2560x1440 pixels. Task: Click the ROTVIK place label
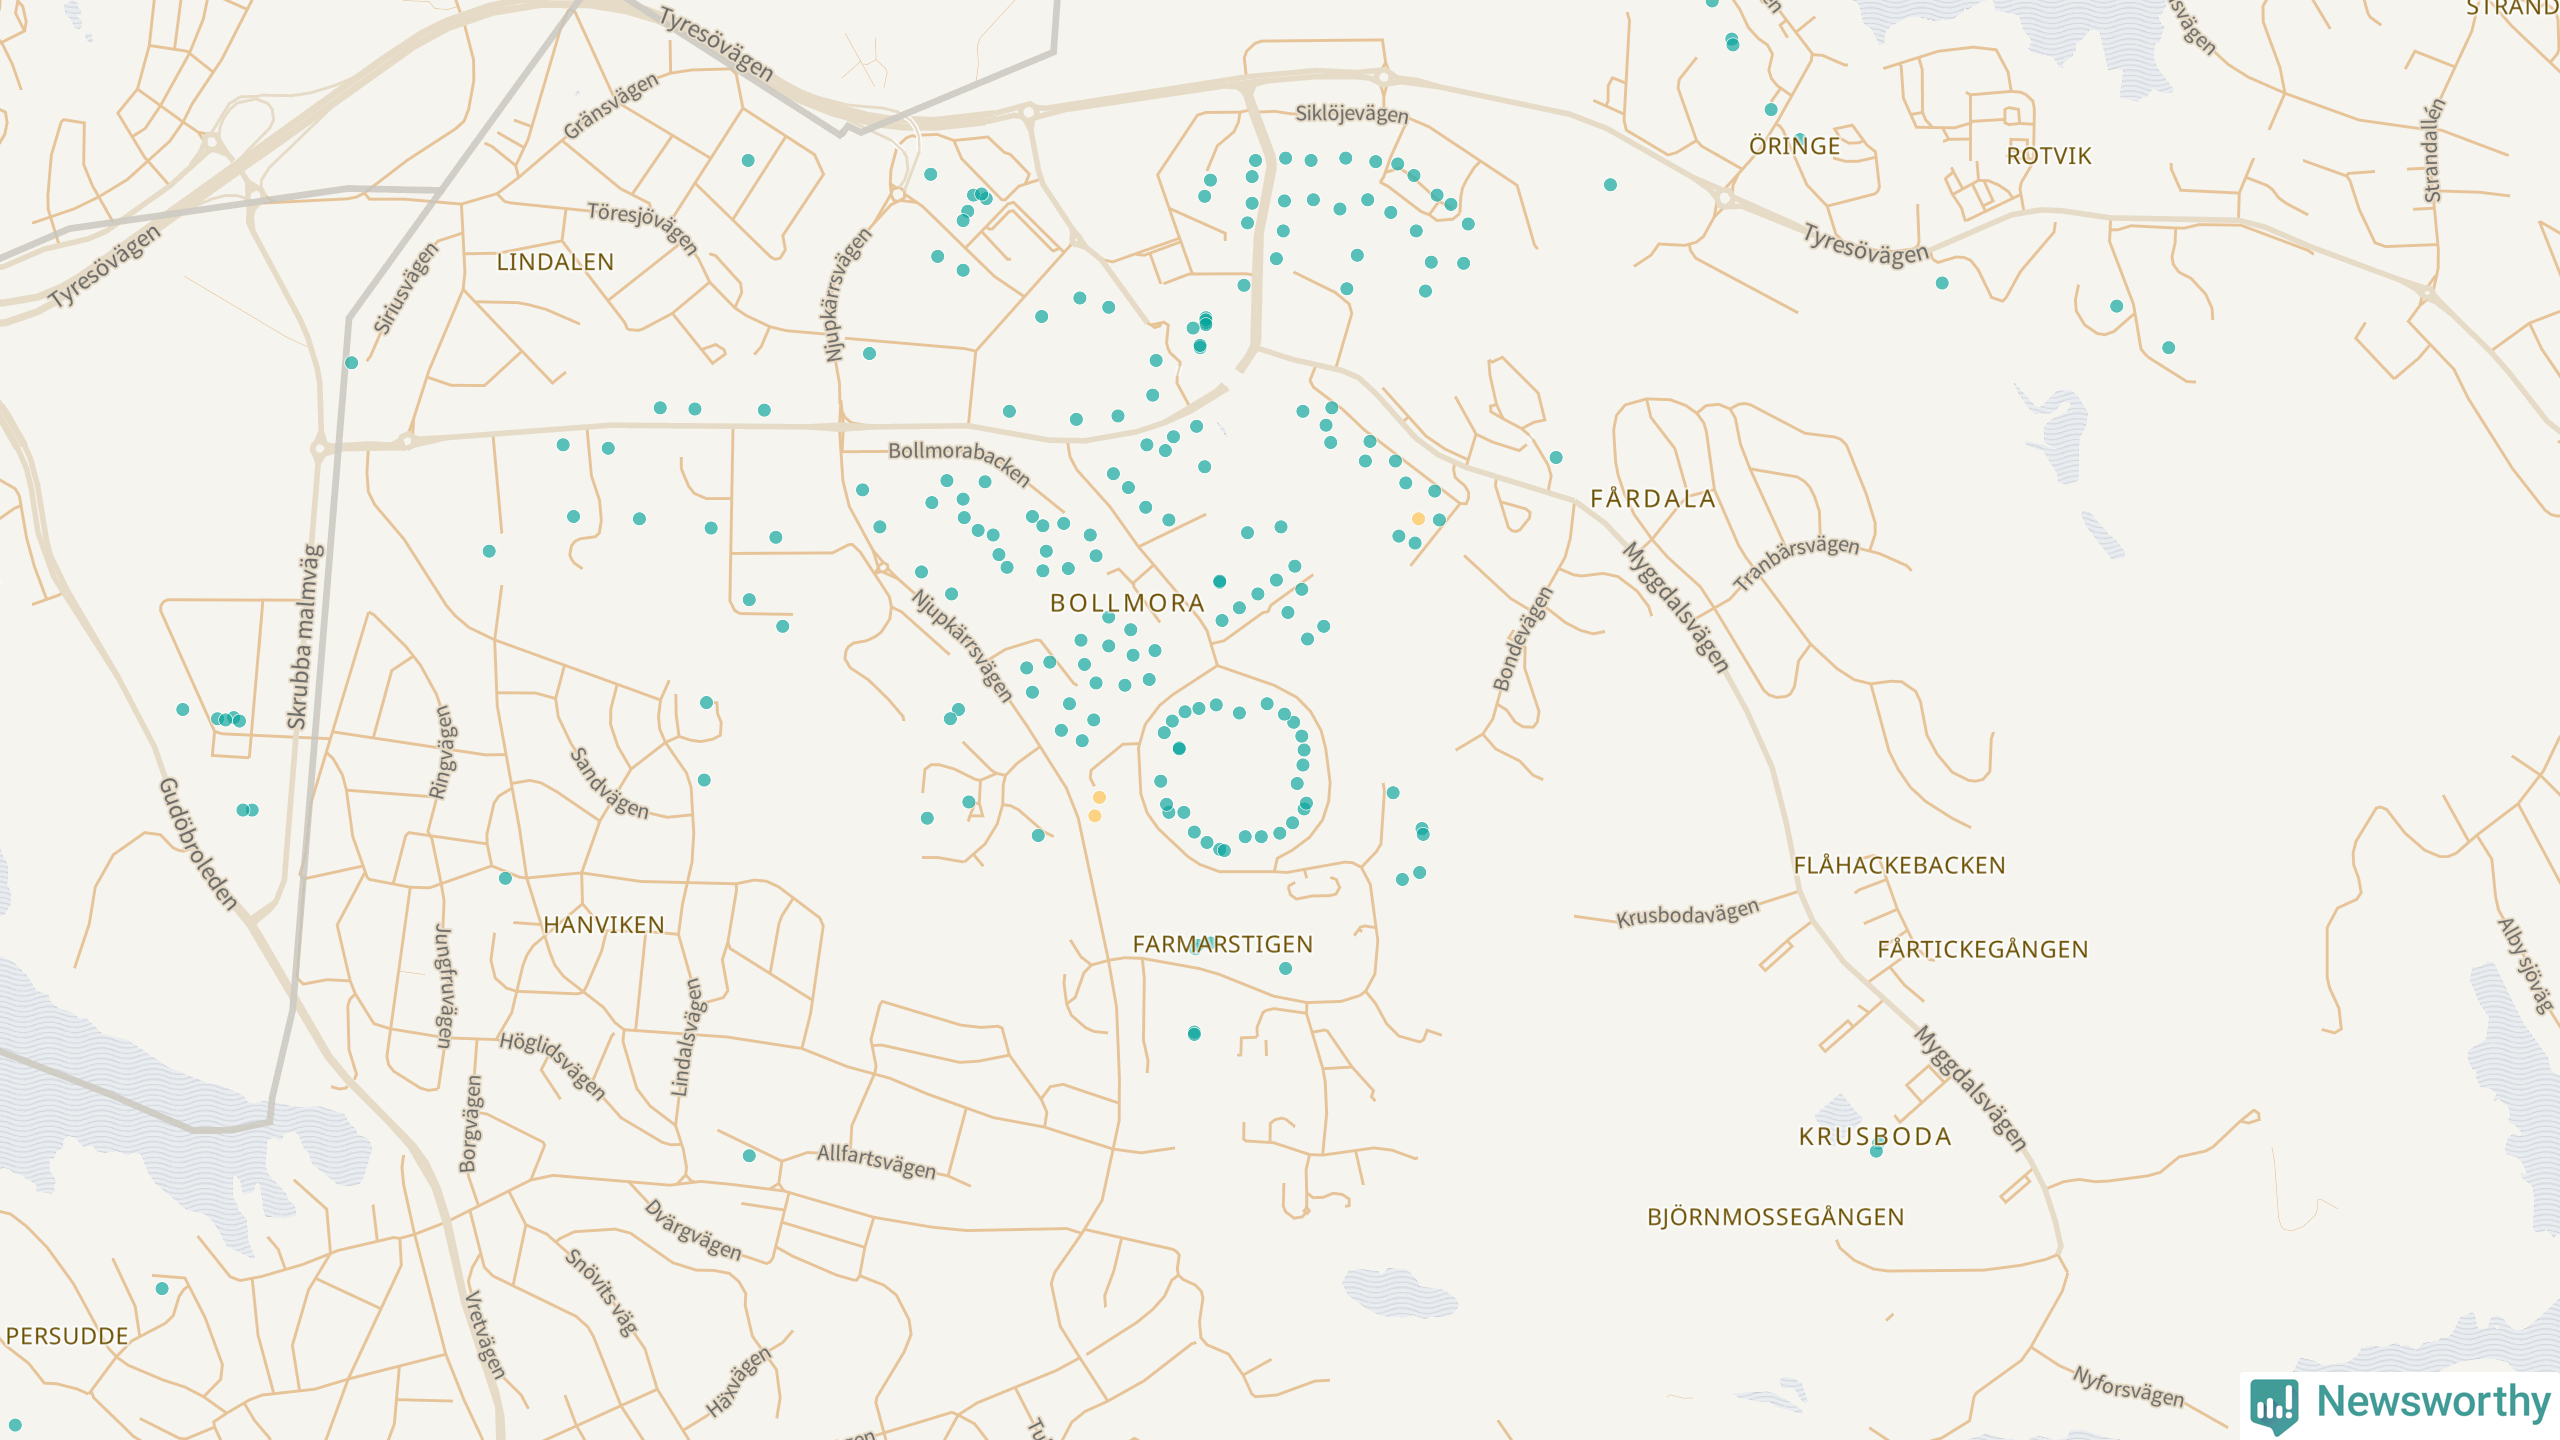tap(2048, 156)
